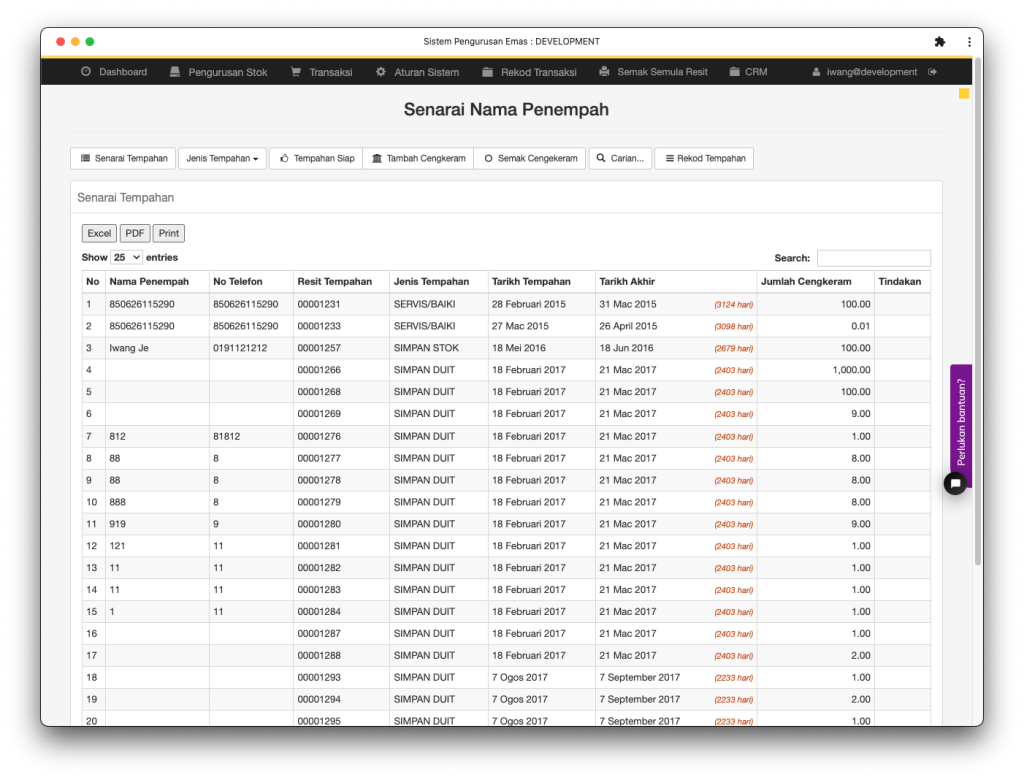This screenshot has width=1024, height=780.
Task: Click the yellow square indicator at top right
Action: [964, 94]
